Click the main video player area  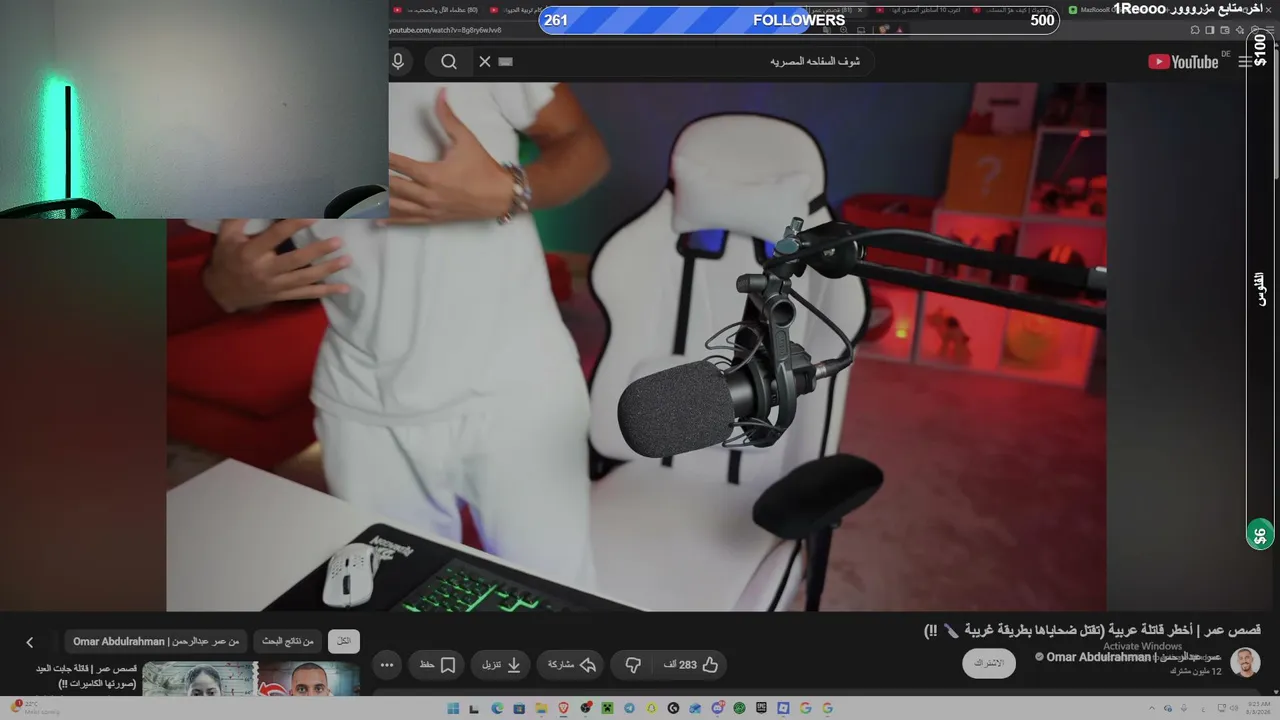click(x=636, y=346)
